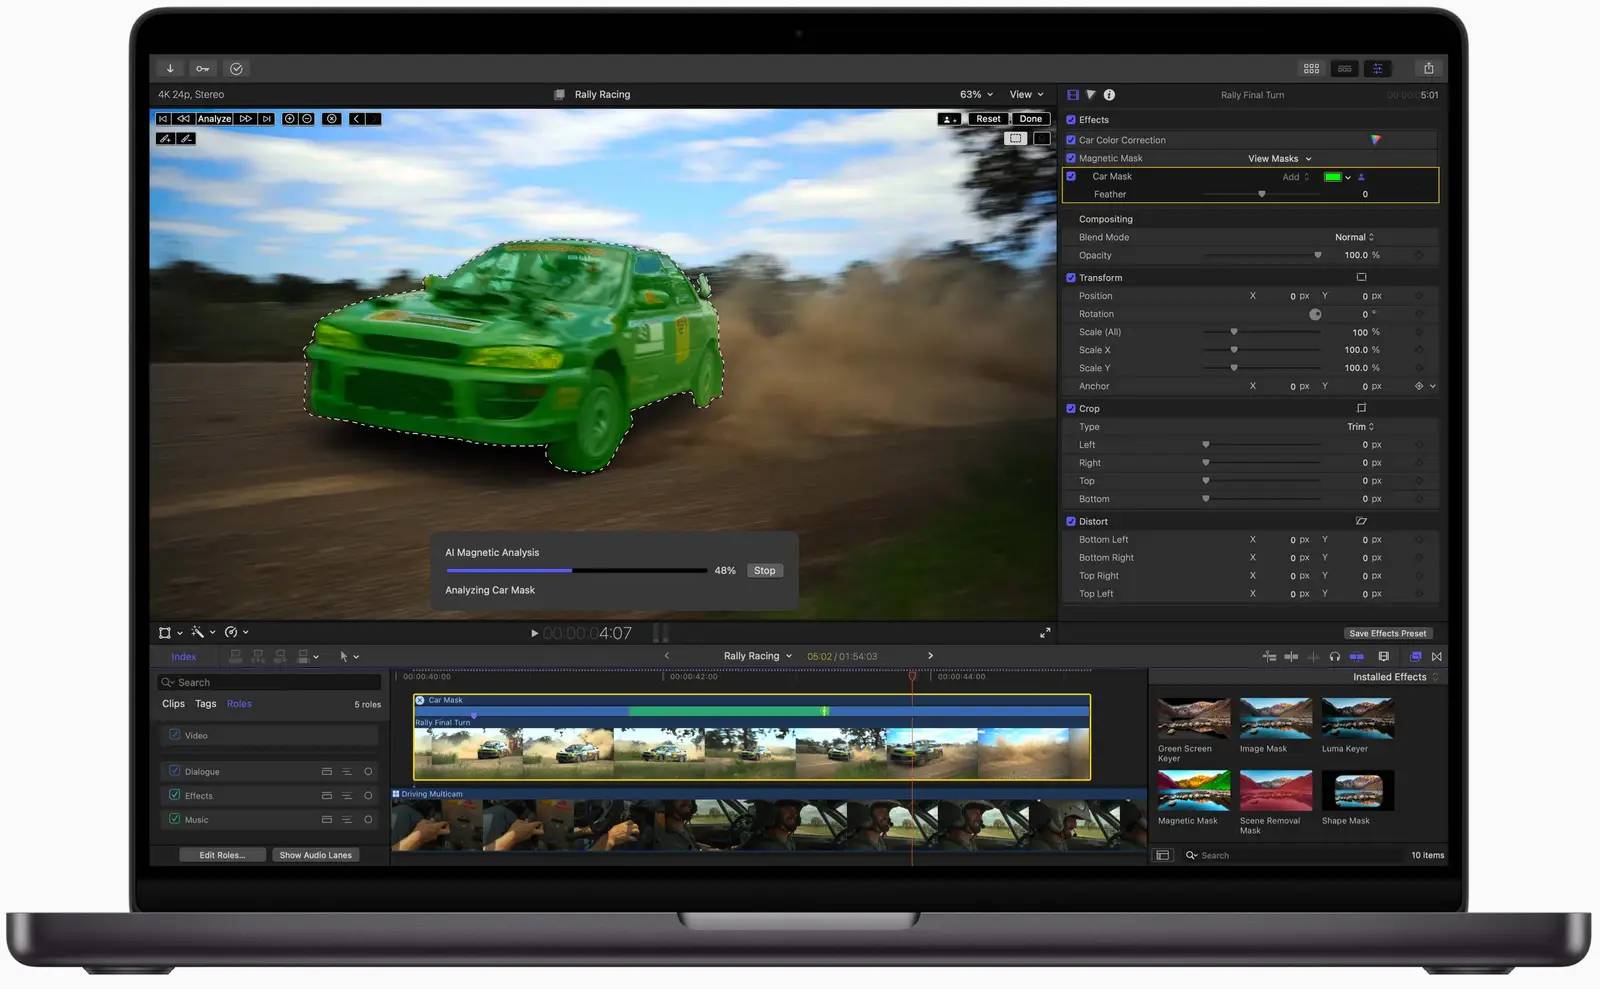This screenshot has height=989, width=1600.
Task: Click Show Audio Lanes button
Action: pos(316,855)
